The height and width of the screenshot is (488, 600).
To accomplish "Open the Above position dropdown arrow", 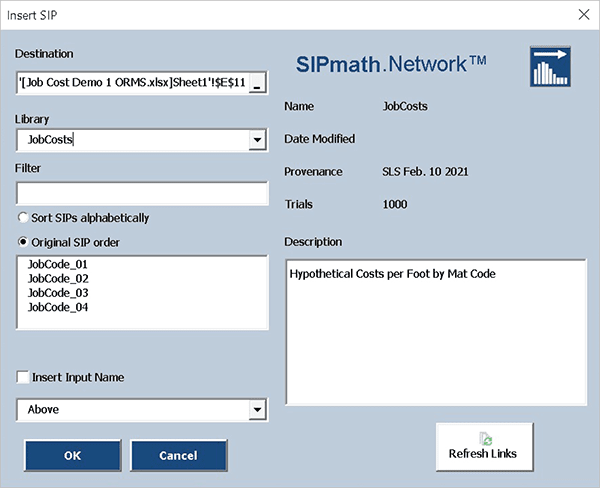I will click(257, 410).
